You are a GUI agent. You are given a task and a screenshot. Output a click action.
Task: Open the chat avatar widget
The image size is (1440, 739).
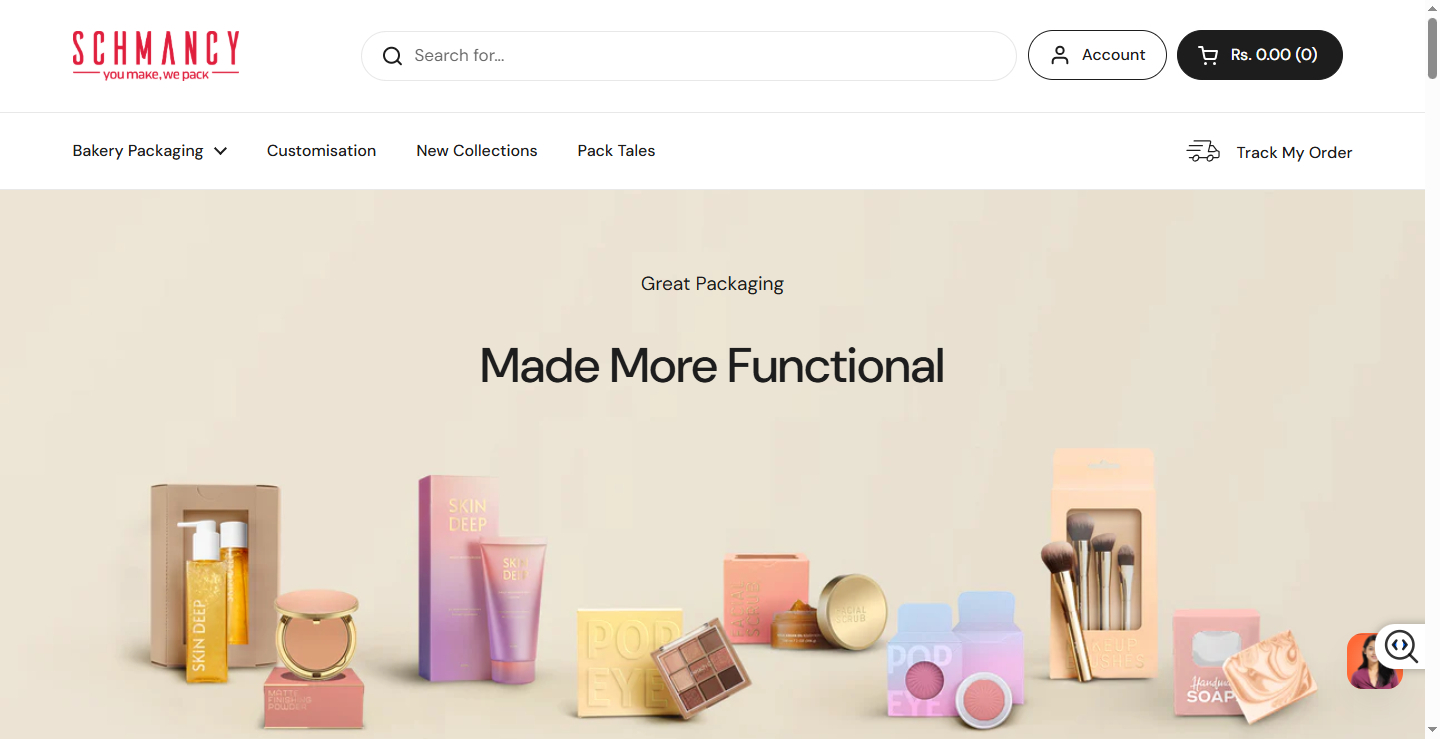click(1374, 662)
